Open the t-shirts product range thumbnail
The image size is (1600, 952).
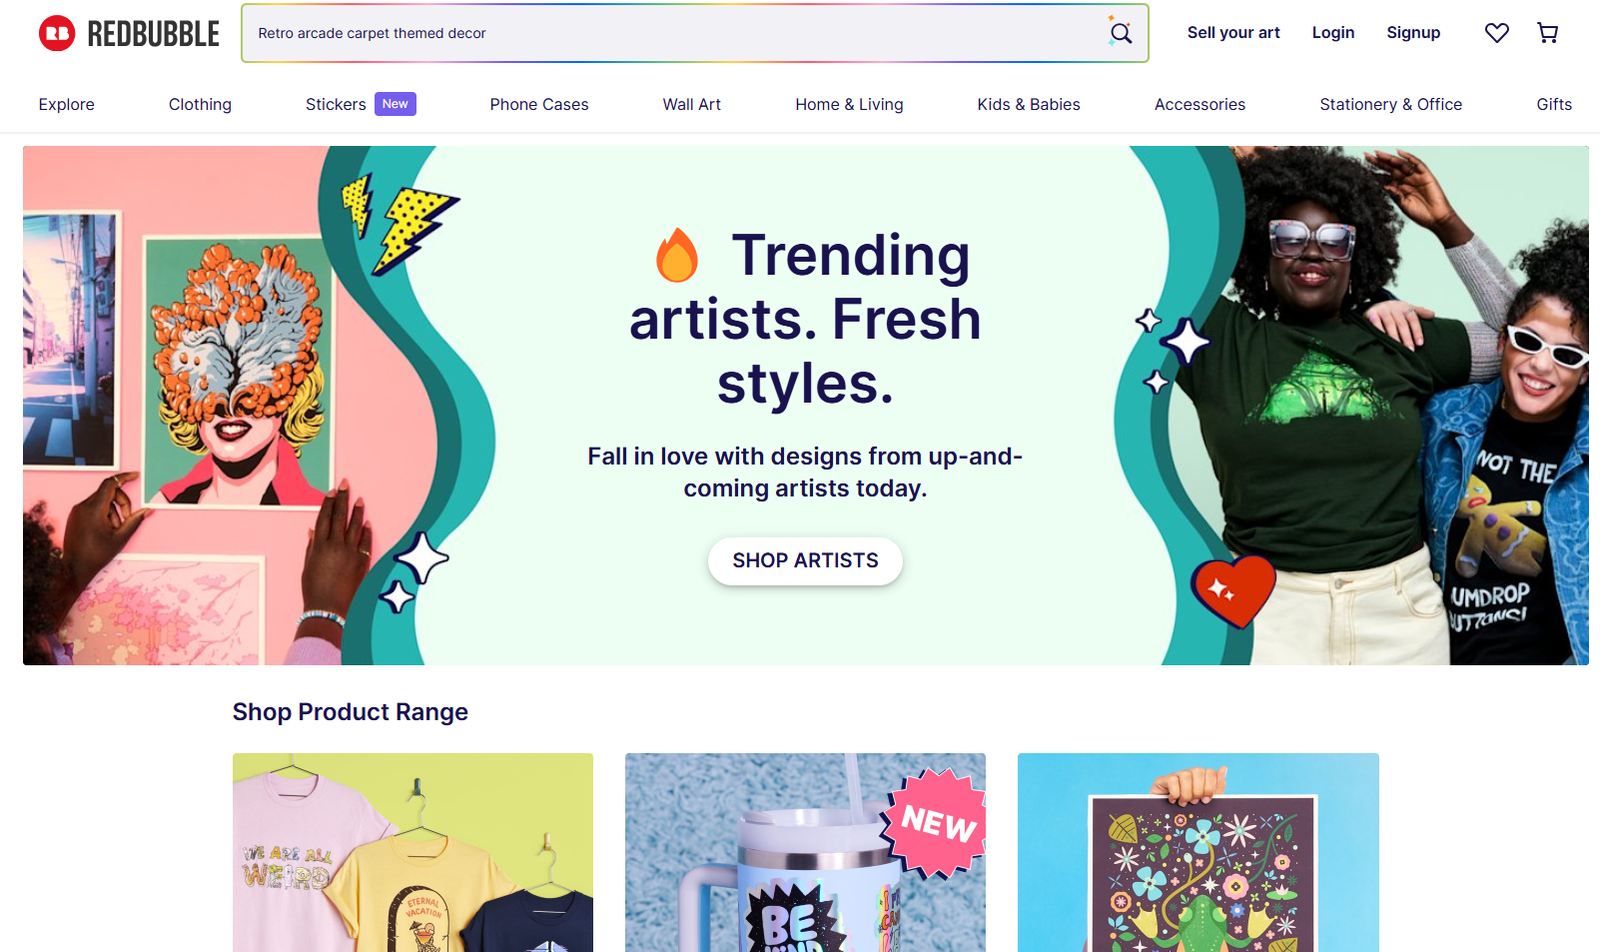(413, 852)
